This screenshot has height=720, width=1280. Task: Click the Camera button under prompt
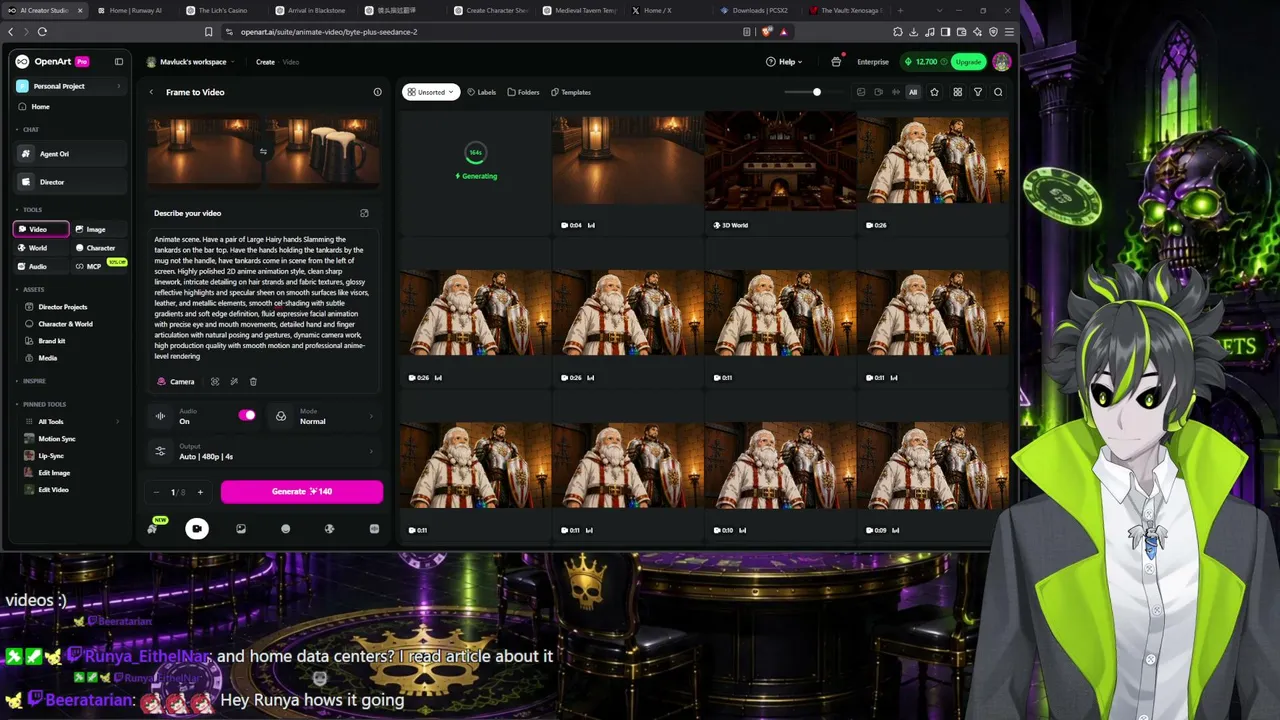click(176, 382)
